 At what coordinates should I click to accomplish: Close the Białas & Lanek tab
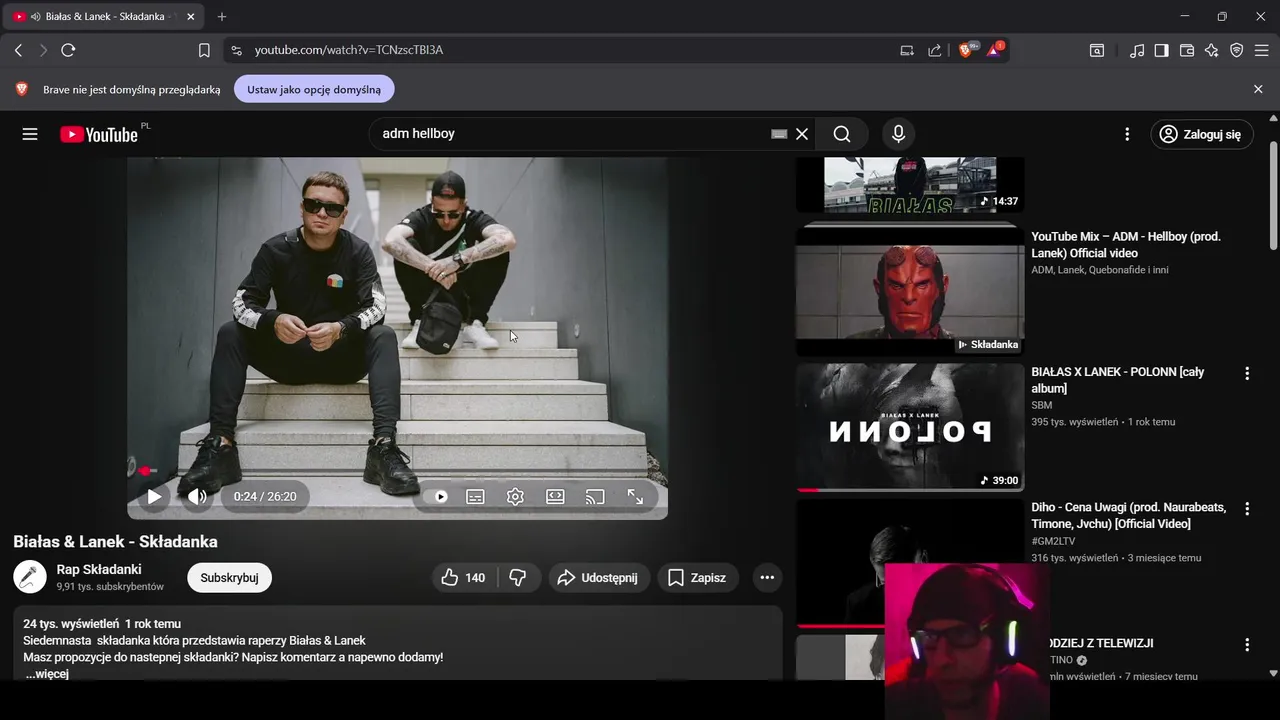coord(191,17)
